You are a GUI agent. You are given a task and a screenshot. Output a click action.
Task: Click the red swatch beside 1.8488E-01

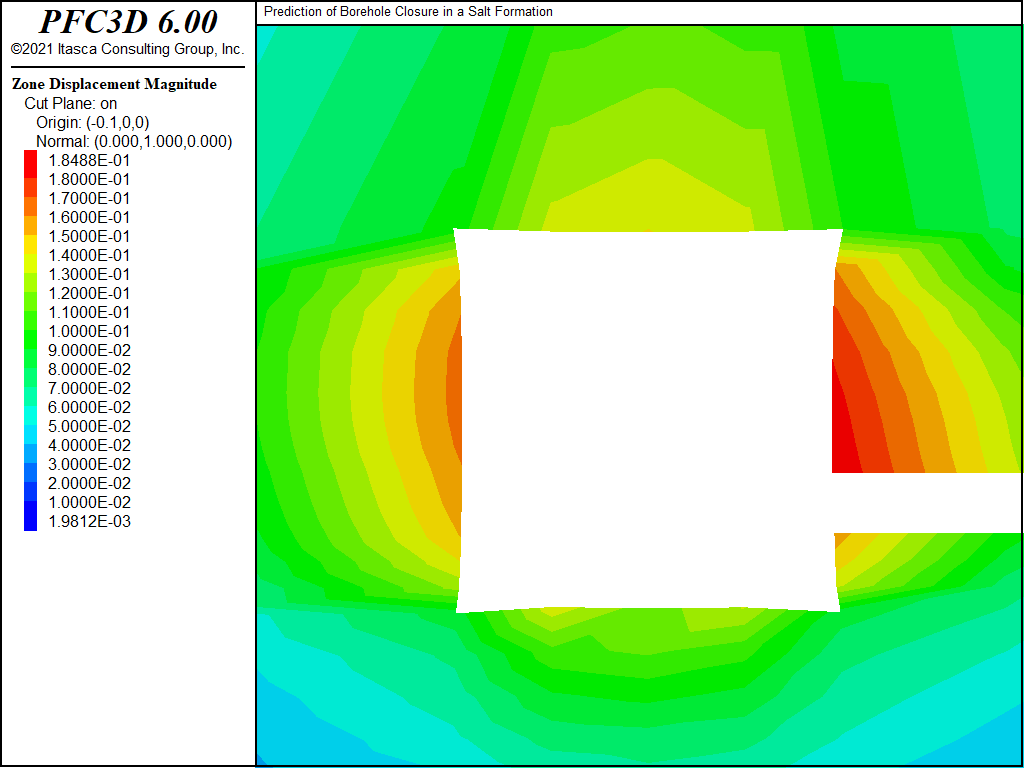pyautogui.click(x=31, y=164)
